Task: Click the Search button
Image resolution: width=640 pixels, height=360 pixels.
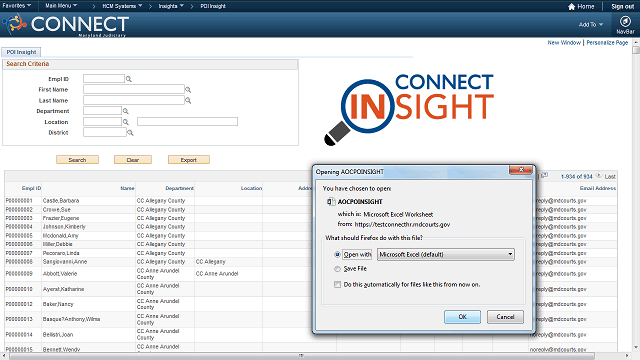Action: click(x=77, y=160)
